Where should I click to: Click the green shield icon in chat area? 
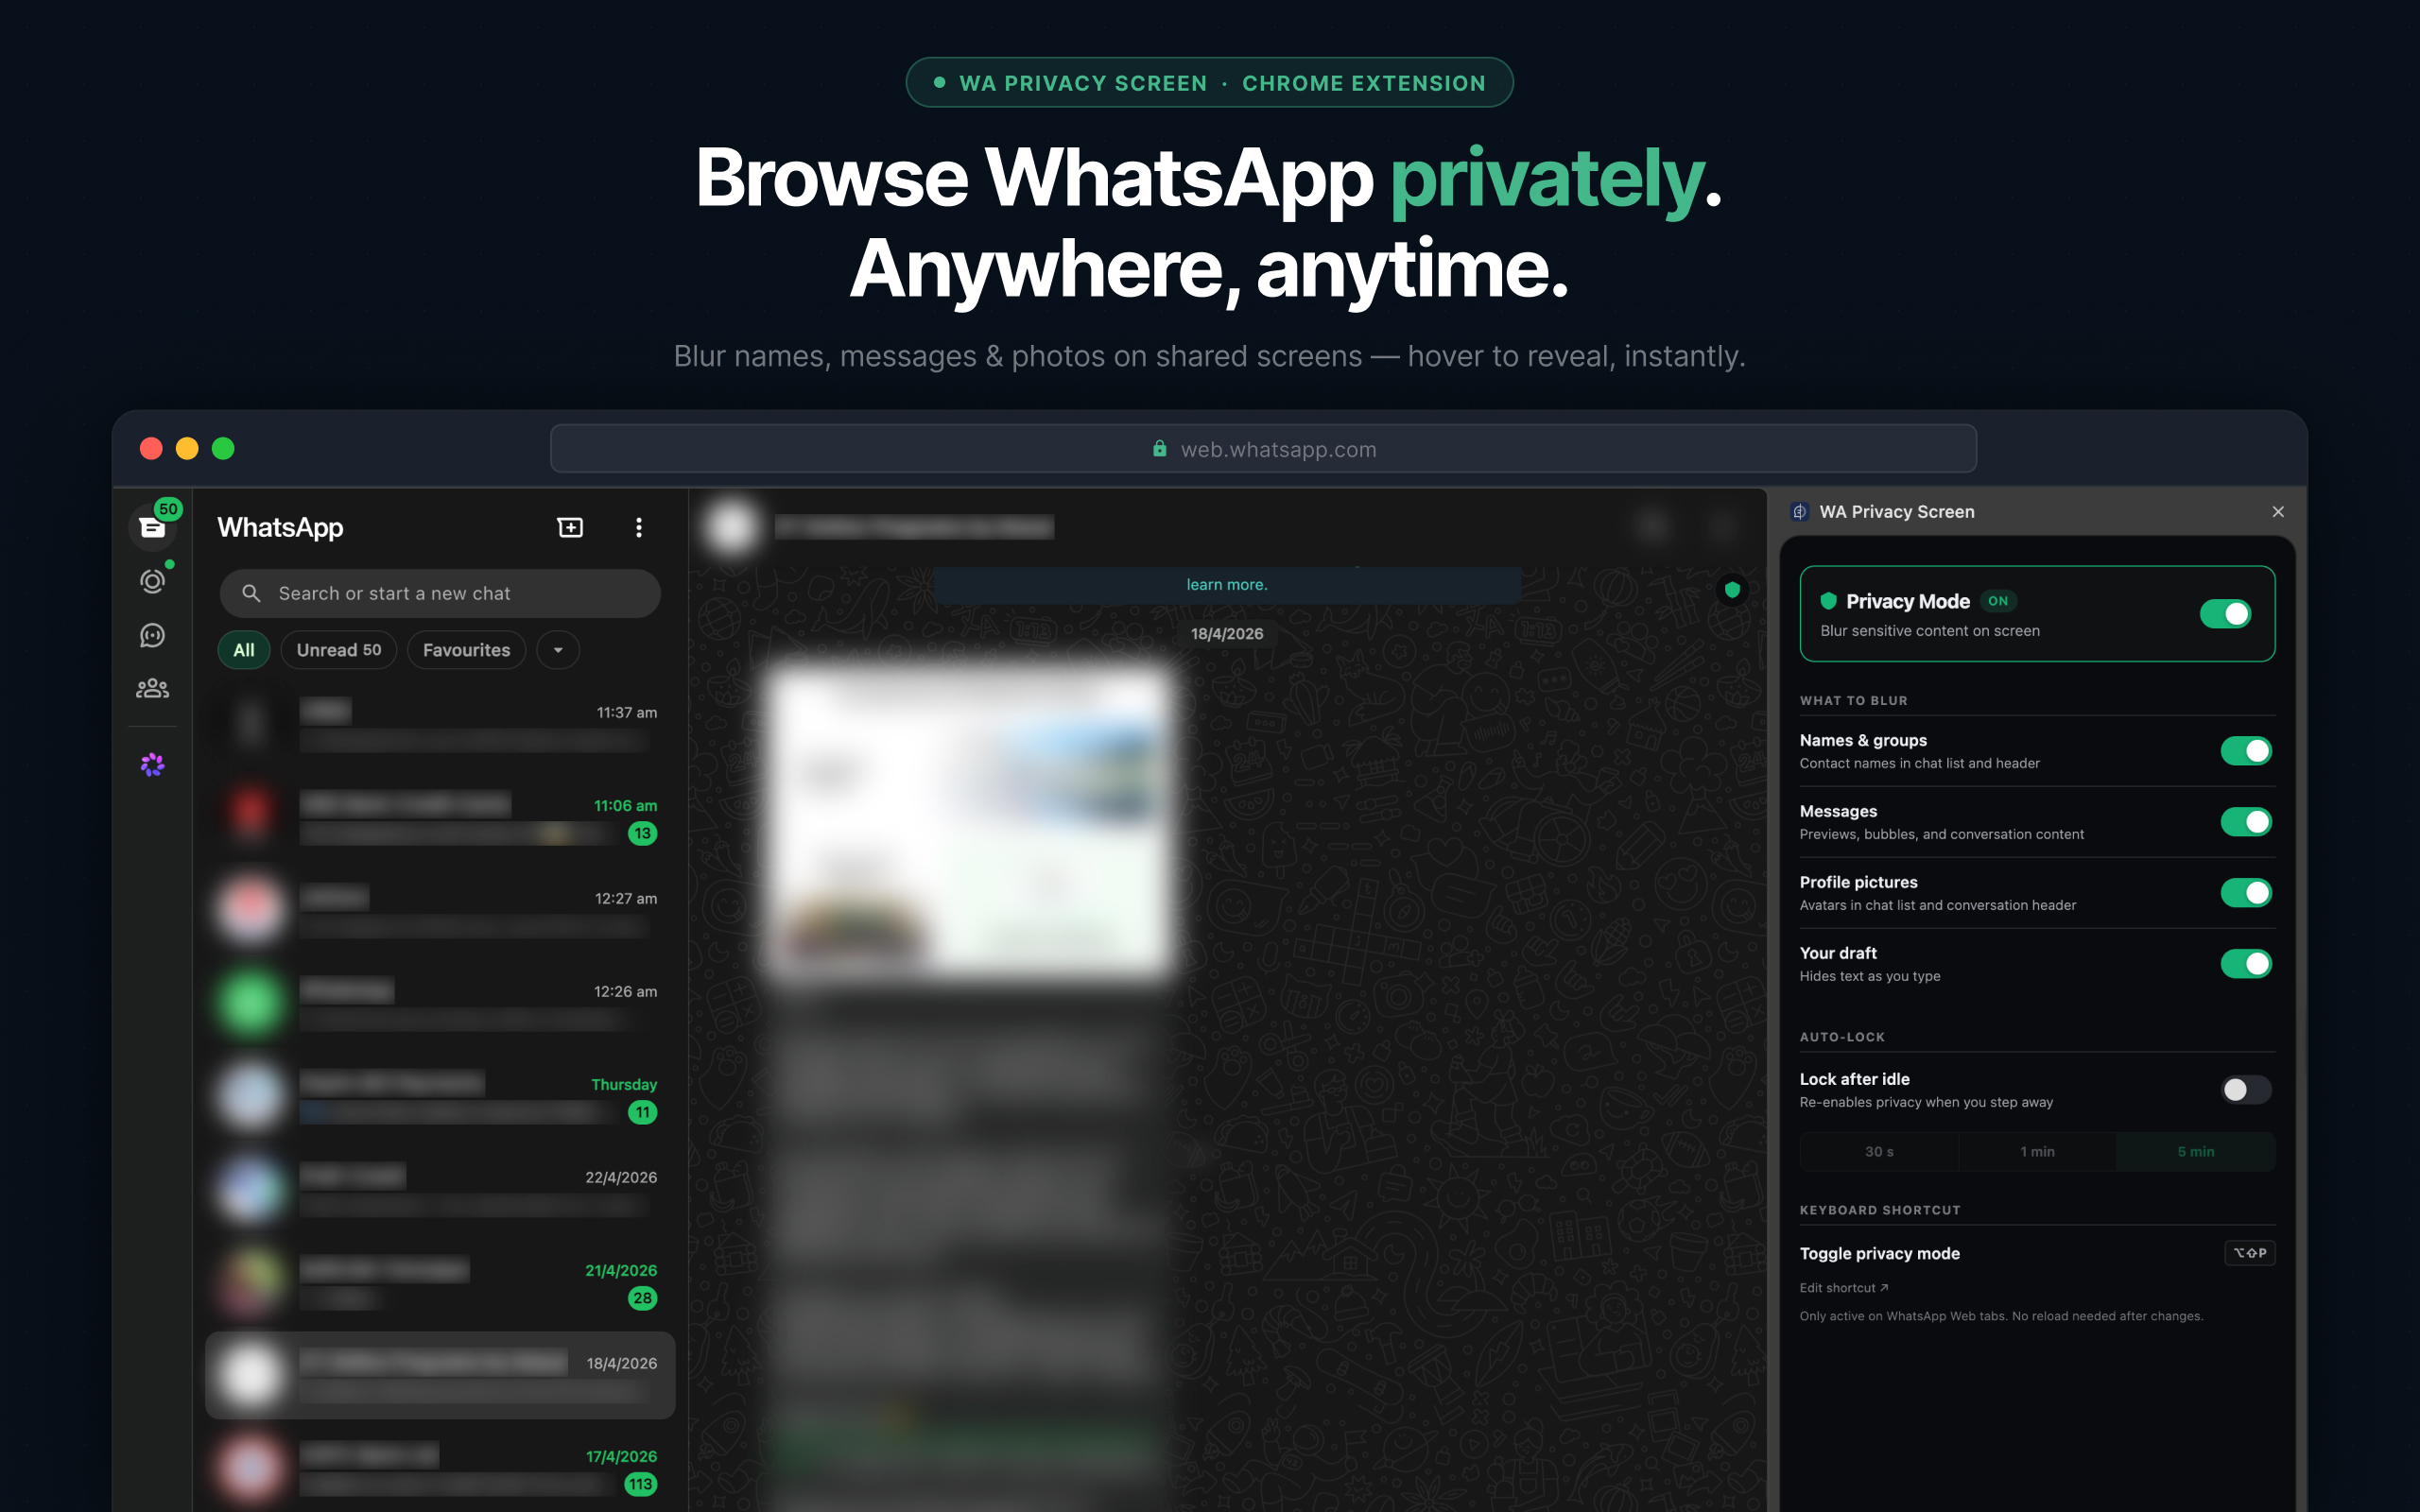click(1732, 589)
